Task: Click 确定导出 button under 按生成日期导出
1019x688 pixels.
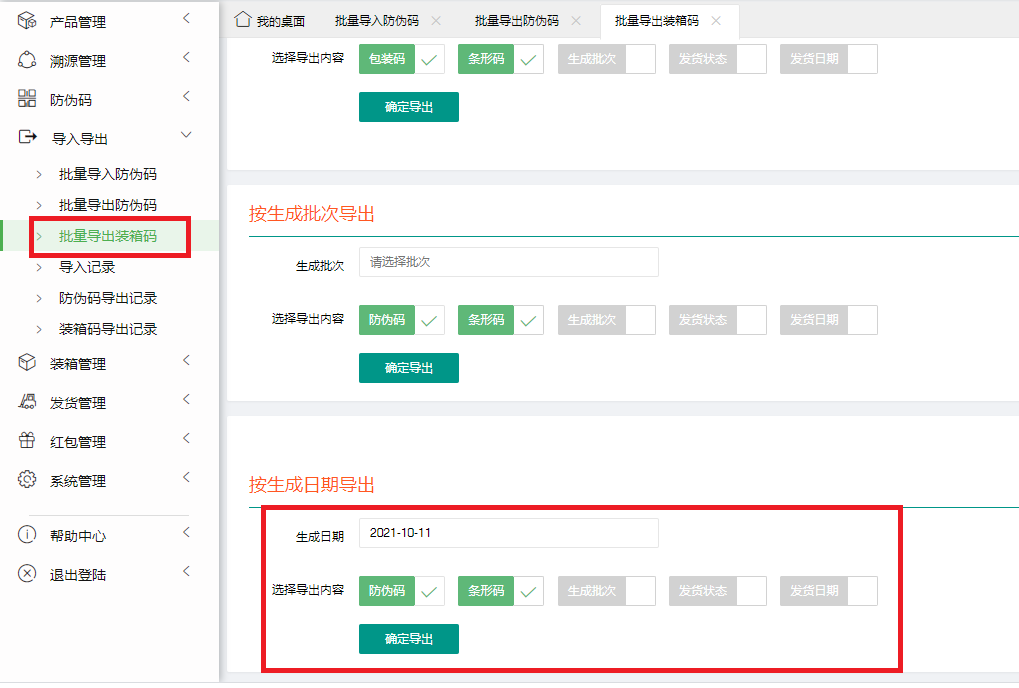Action: click(408, 639)
